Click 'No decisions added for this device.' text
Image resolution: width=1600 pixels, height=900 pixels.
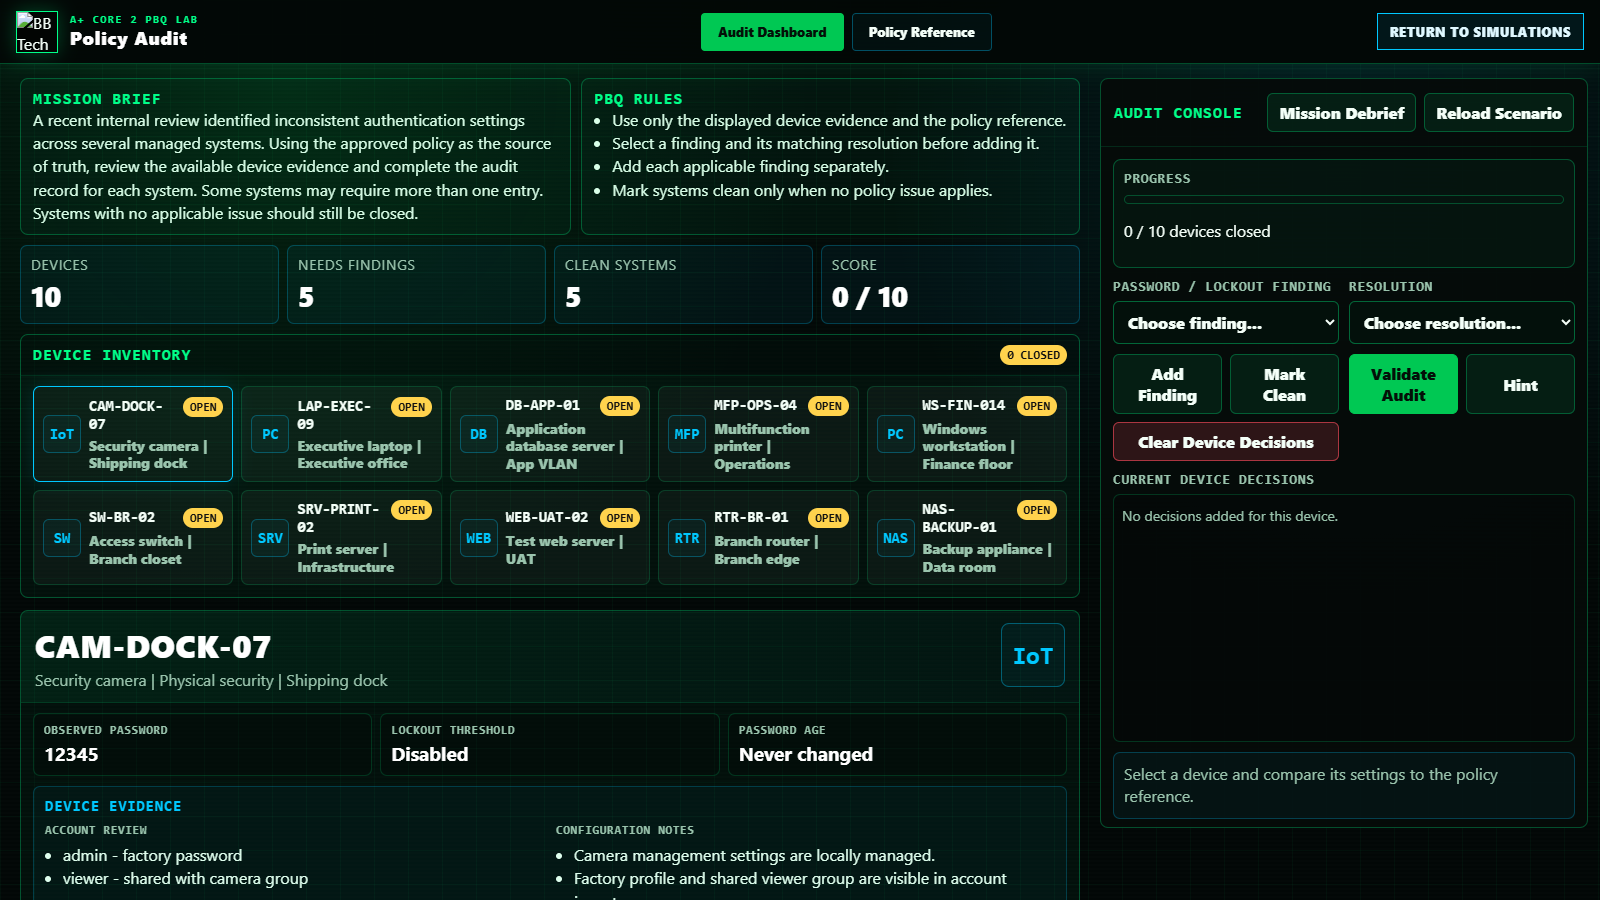coord(1230,516)
